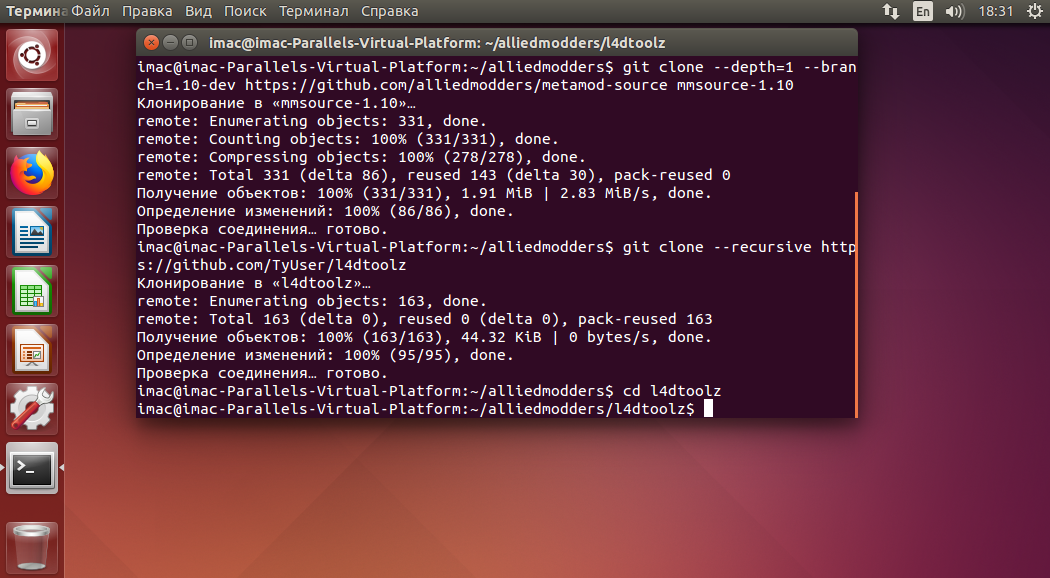Open the Справка menu
1050x578 pixels.
point(390,11)
